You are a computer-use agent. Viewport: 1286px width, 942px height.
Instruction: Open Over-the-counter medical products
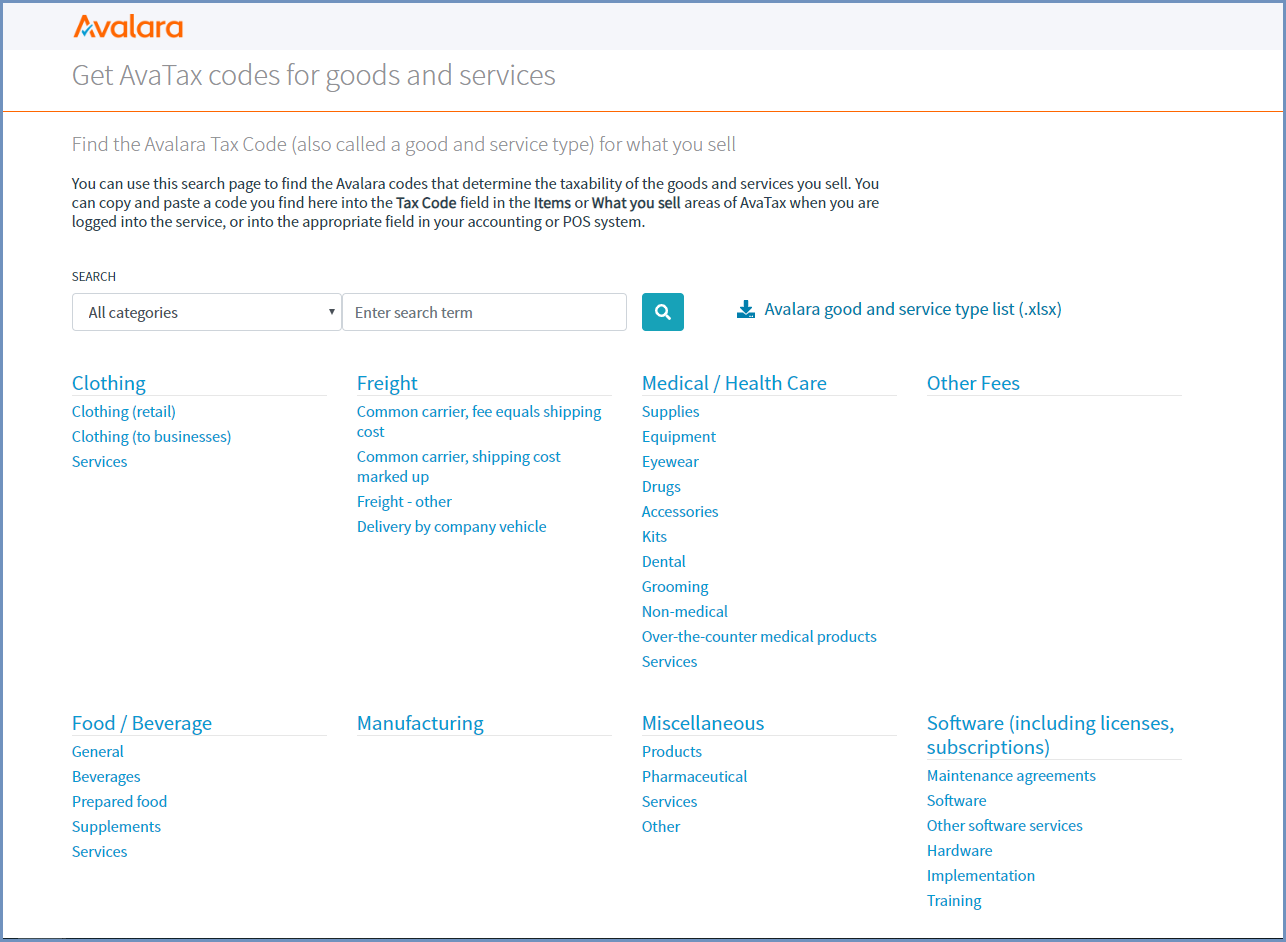(759, 637)
